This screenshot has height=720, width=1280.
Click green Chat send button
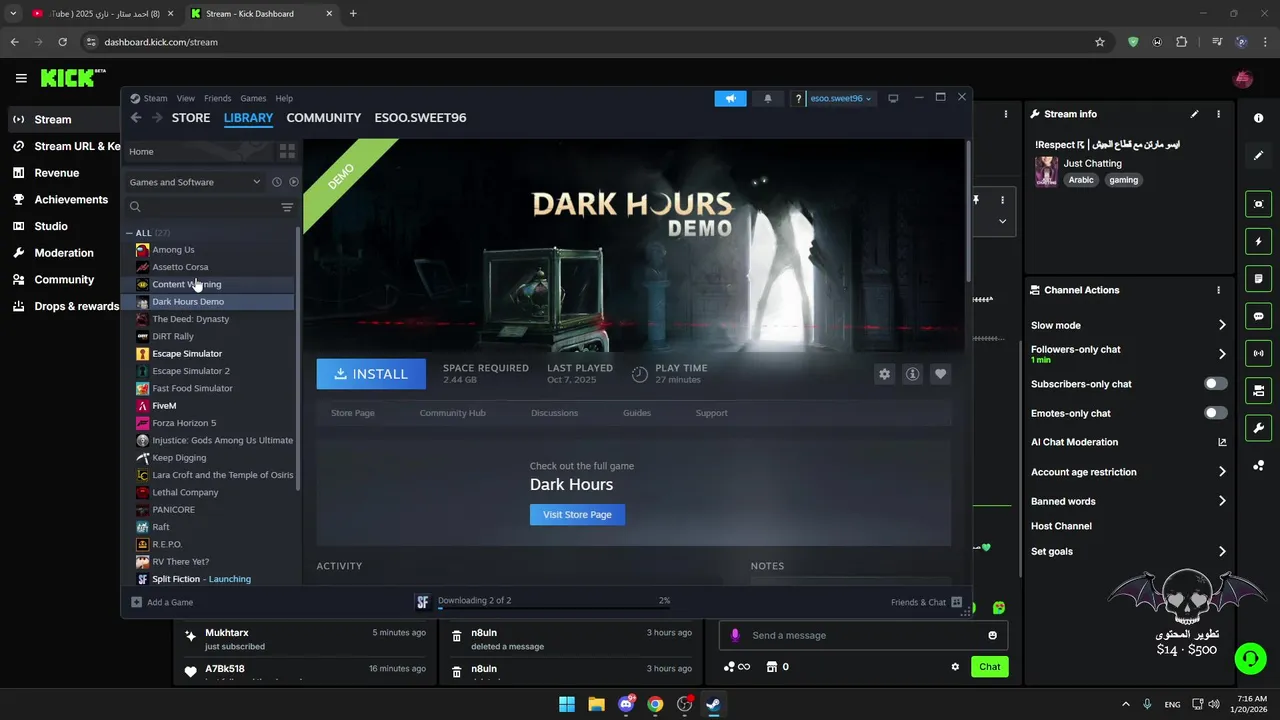point(989,667)
